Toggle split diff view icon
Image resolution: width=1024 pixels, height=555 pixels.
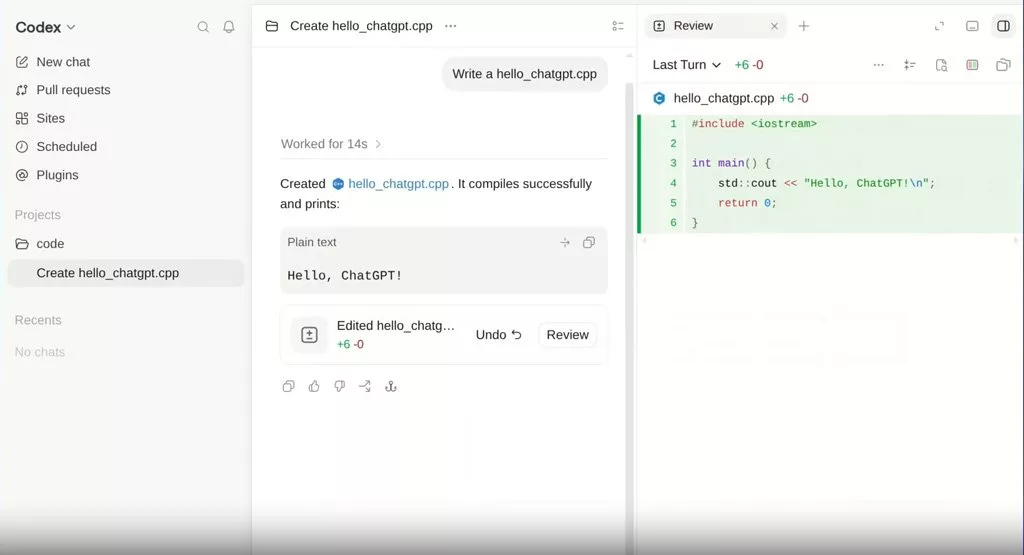click(972, 65)
